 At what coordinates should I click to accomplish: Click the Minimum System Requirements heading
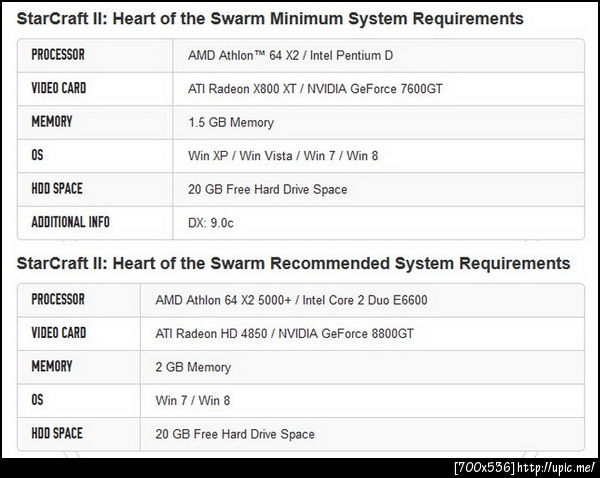270,18
